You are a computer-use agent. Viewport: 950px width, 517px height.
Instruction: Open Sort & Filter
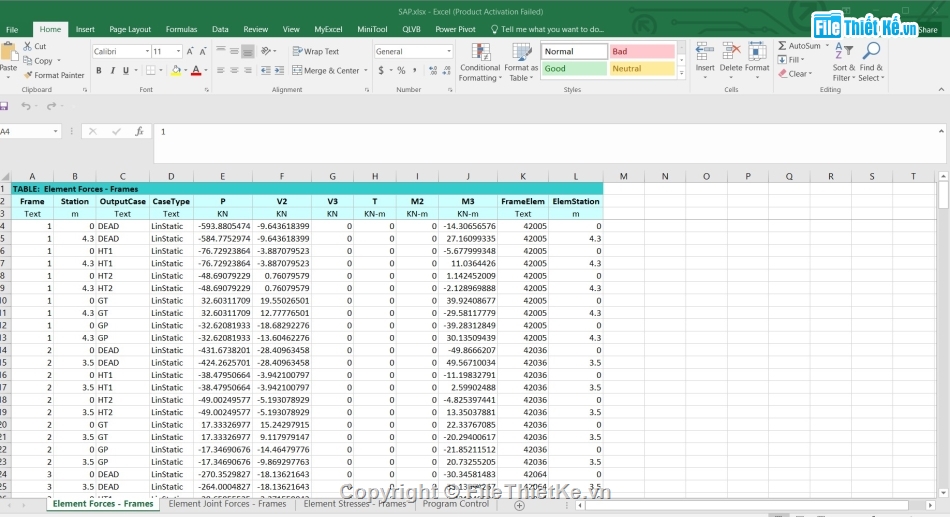(843, 61)
